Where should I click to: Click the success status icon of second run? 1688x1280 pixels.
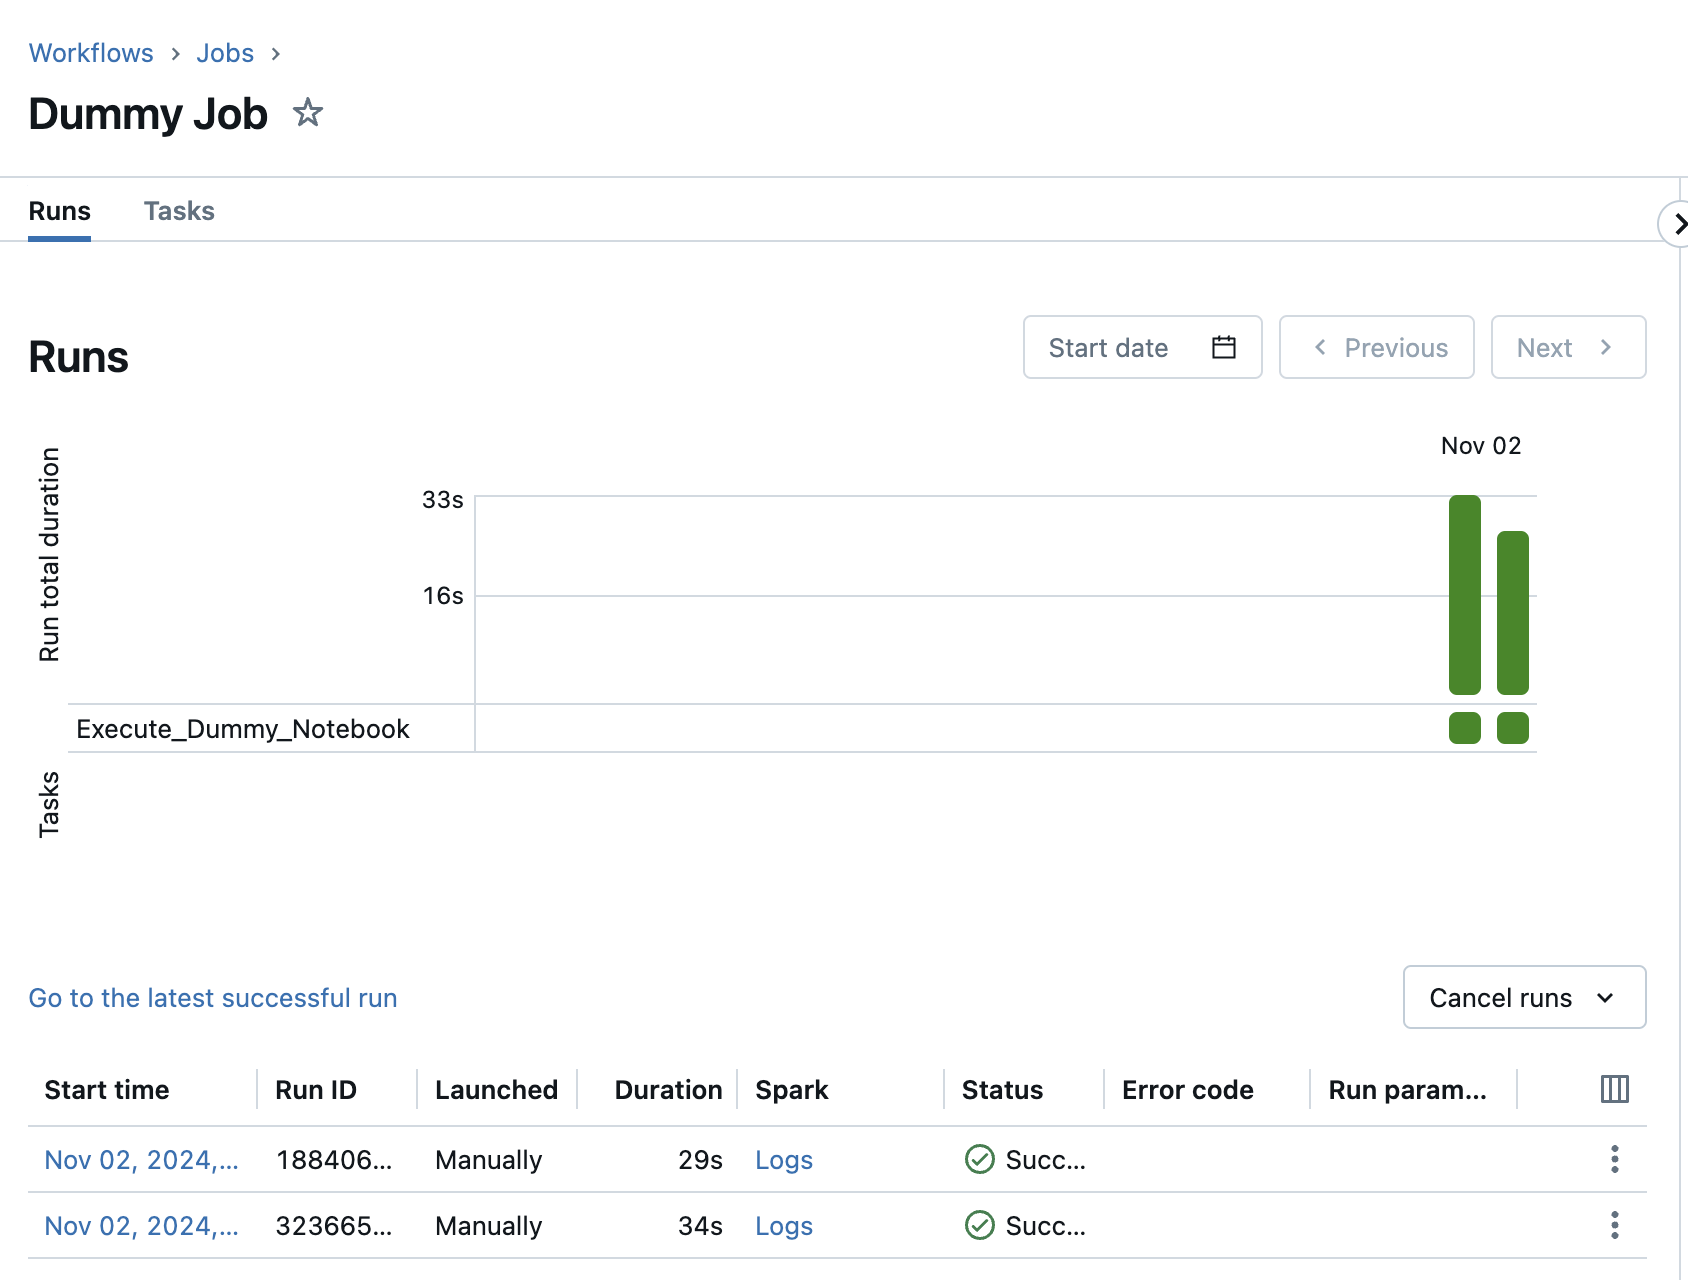tap(979, 1225)
